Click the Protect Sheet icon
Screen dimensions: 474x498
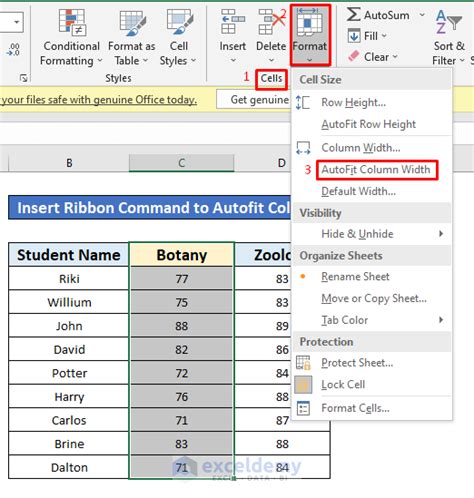point(303,363)
